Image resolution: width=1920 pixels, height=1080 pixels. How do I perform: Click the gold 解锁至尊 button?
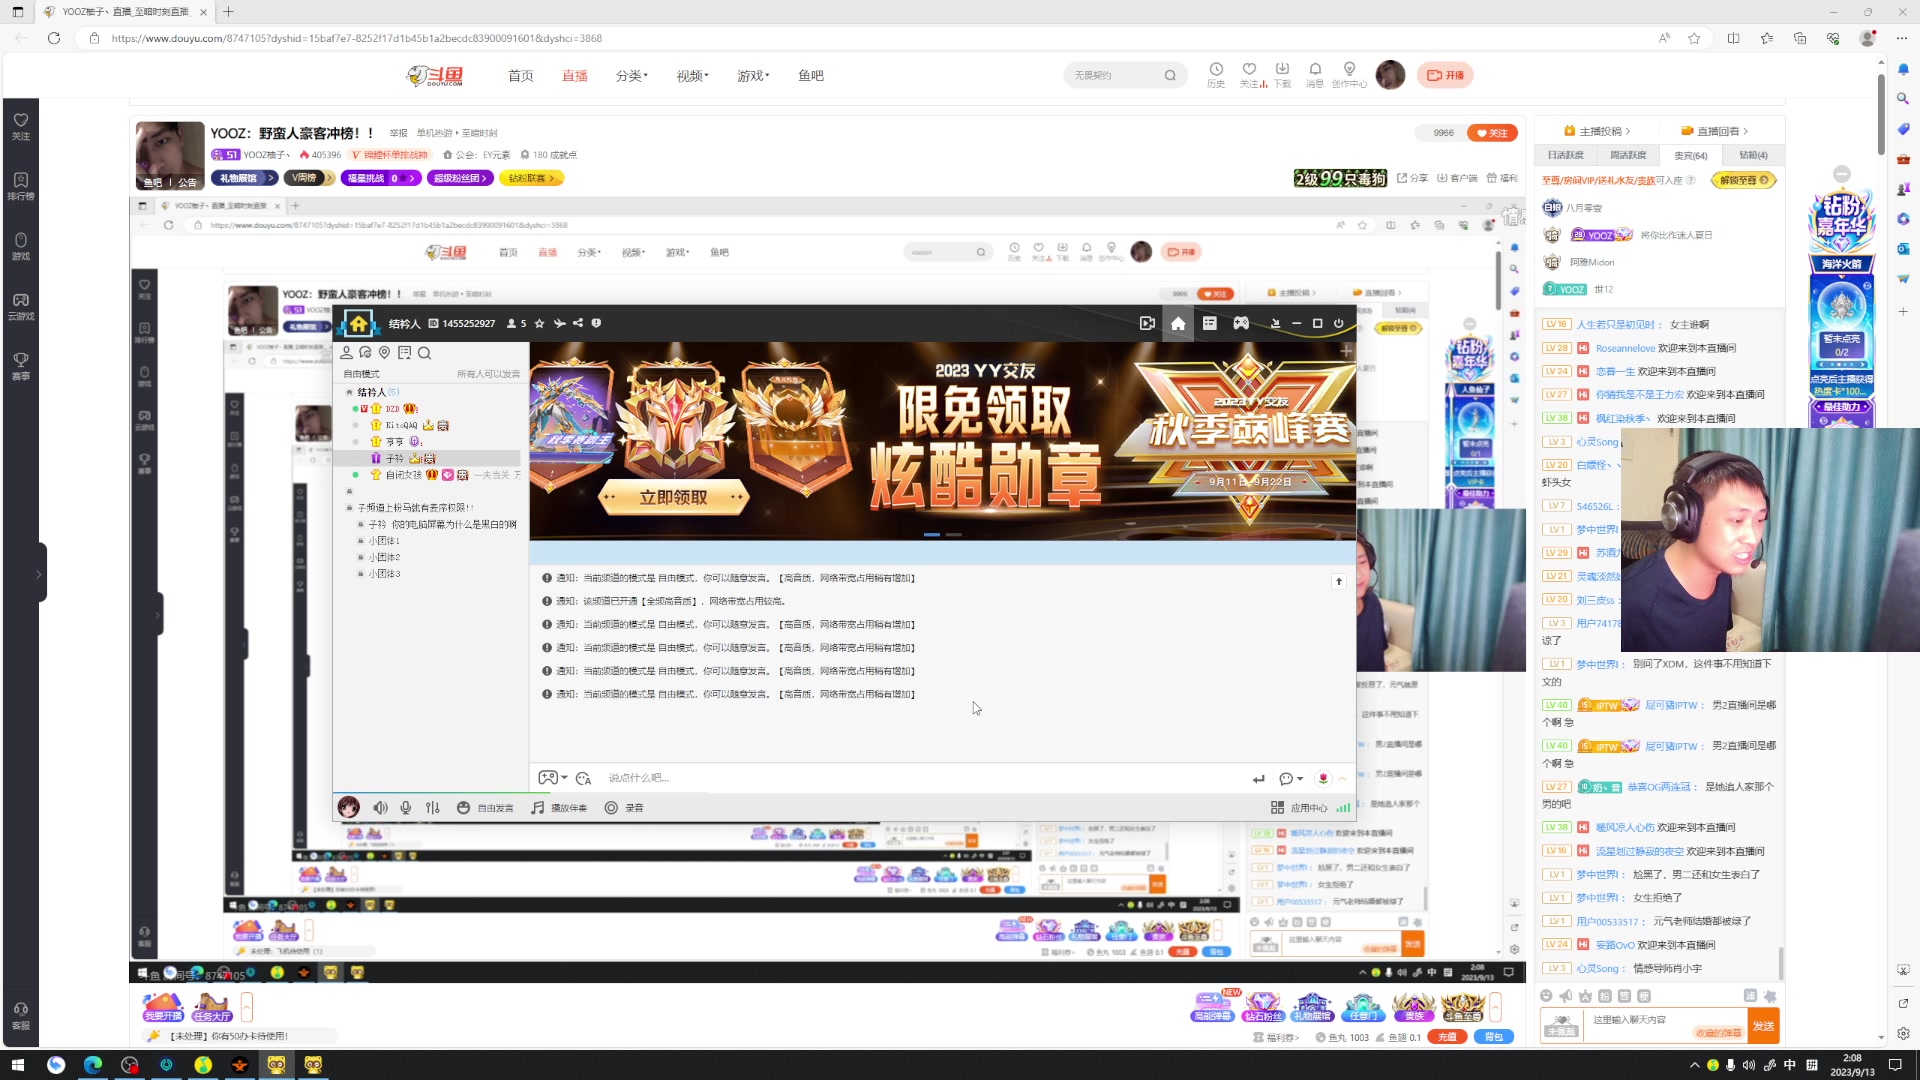point(1744,180)
